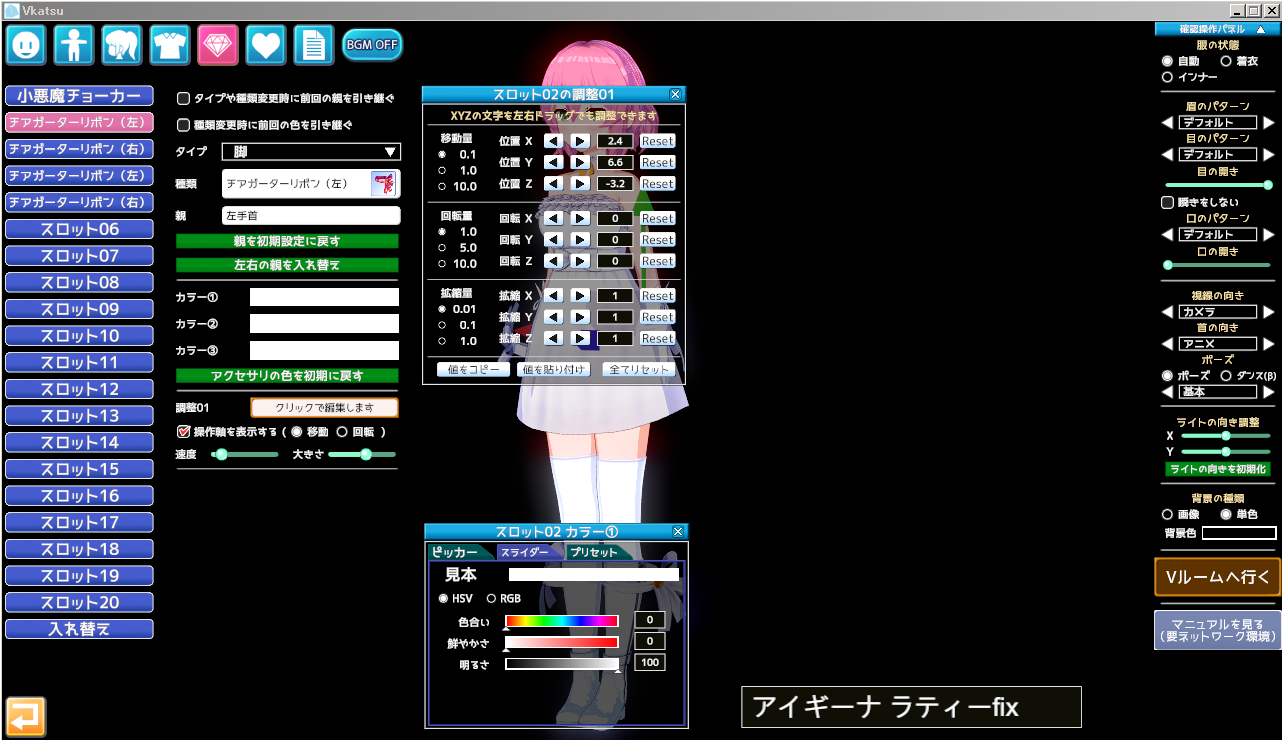
Task: Open the hair editing category icon
Action: (122, 45)
